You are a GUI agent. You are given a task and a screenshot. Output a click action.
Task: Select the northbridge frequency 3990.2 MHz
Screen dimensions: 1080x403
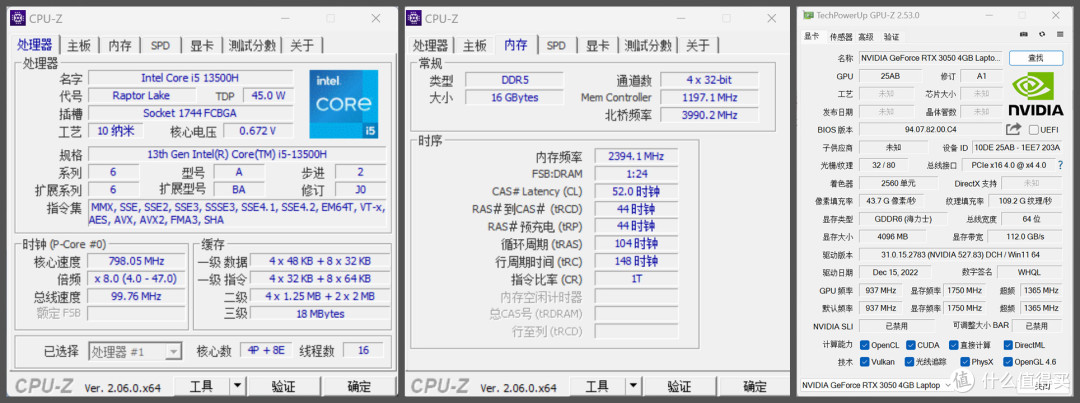pyautogui.click(x=709, y=115)
